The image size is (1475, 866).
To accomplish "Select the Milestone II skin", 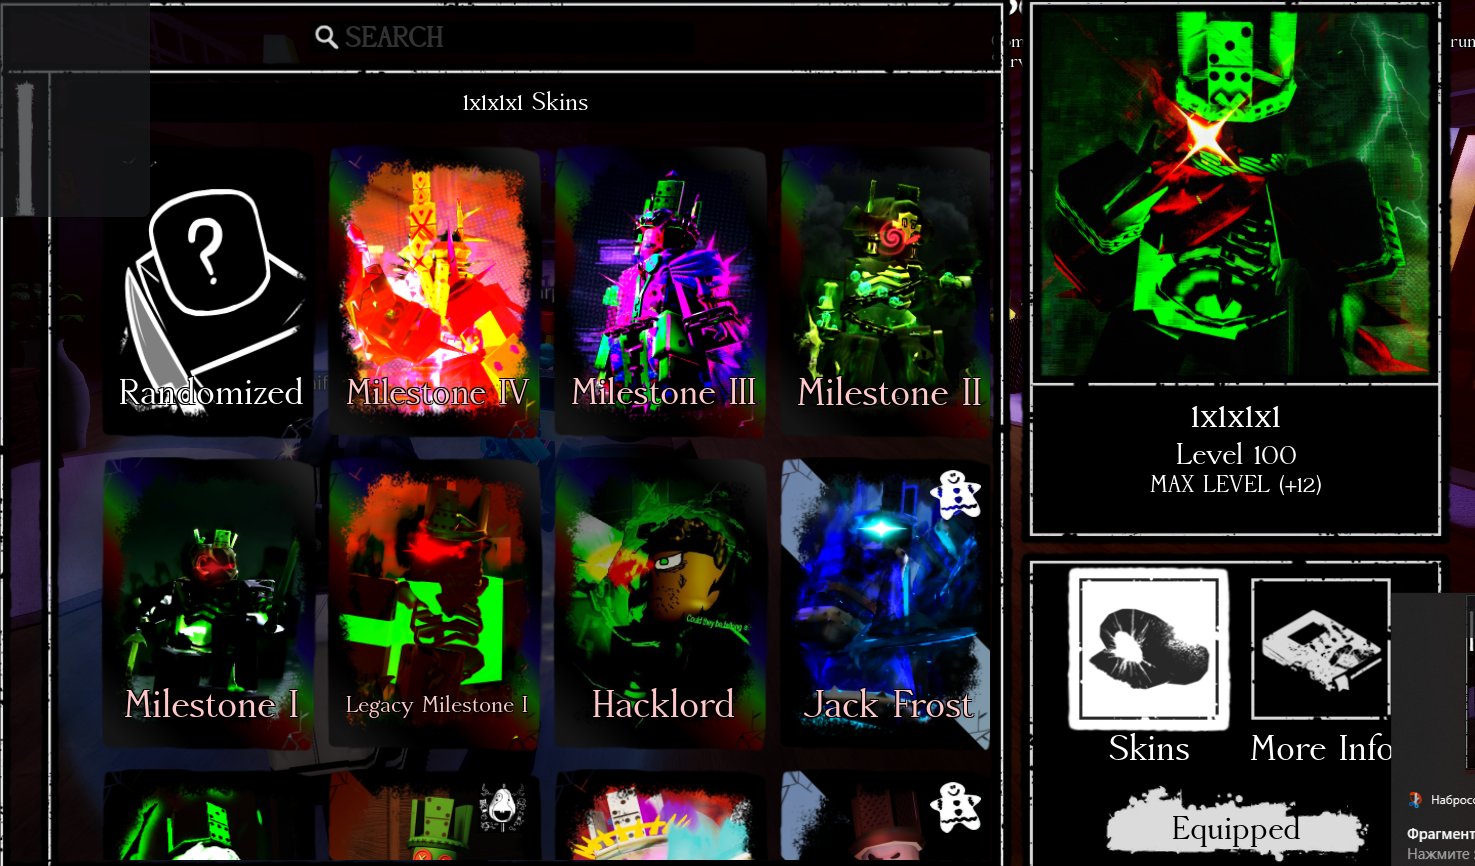I will click(x=886, y=292).
